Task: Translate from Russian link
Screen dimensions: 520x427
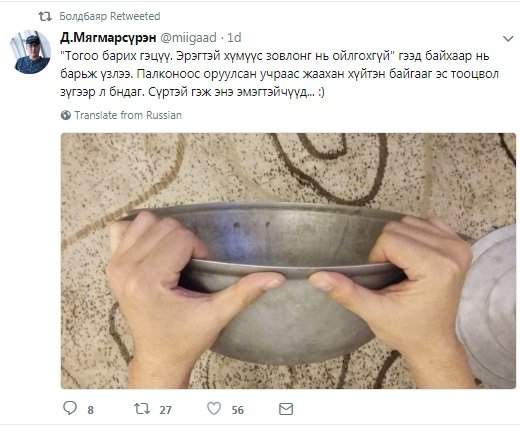Action: [x=128, y=115]
